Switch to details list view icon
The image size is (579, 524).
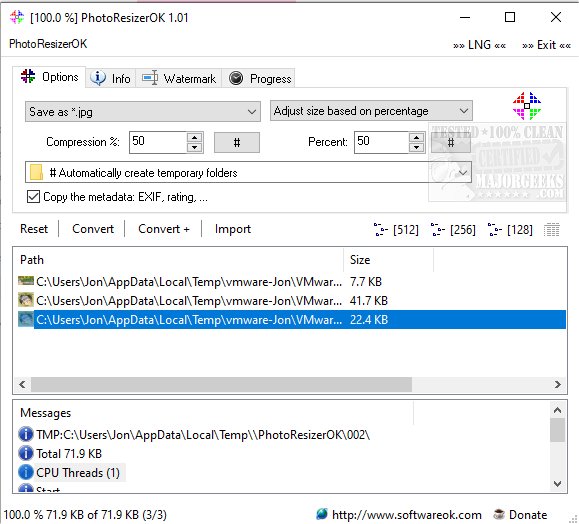pyautogui.click(x=551, y=230)
